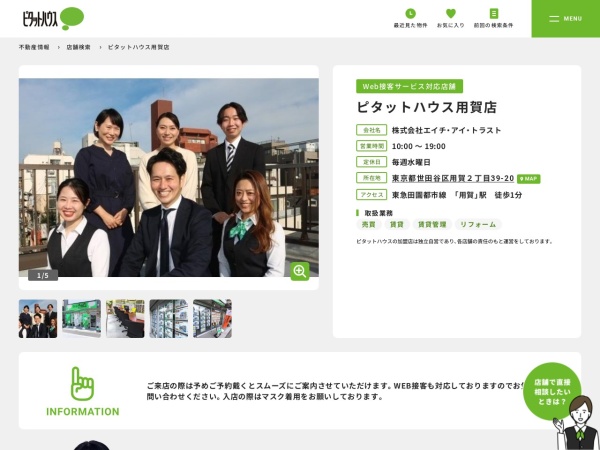Open recently viewed properties clock icon
Screen dimensions: 600x450
point(410,14)
